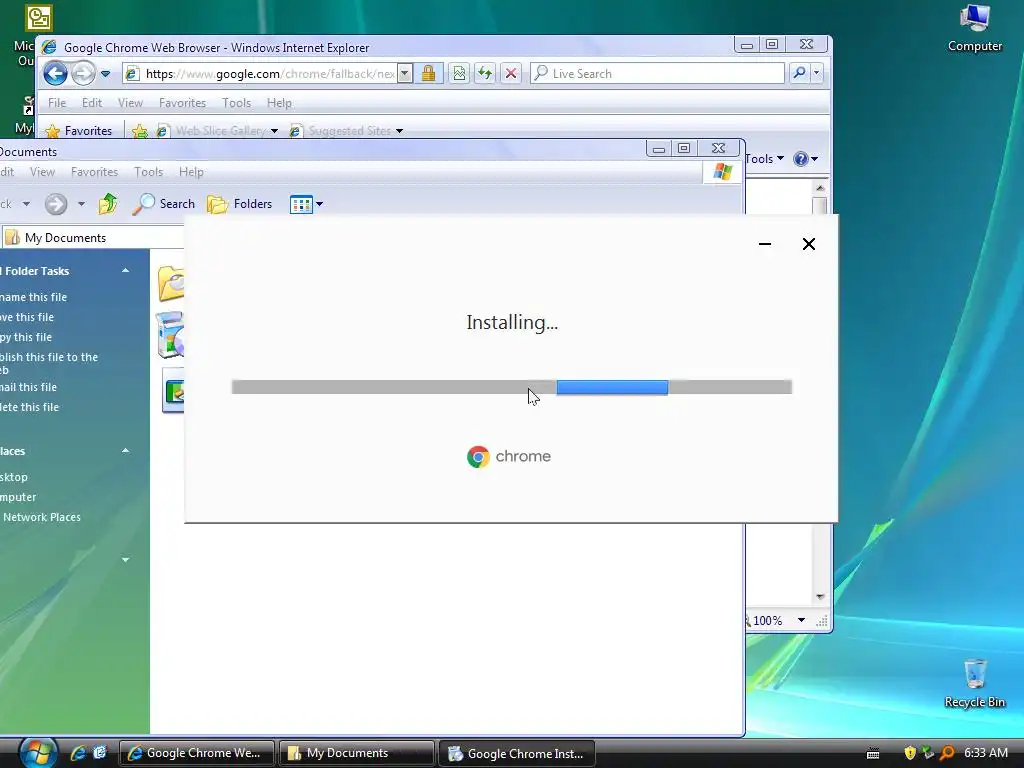Click Publish this file to the Web
This screenshot has width=1024, height=768.
click(49, 364)
